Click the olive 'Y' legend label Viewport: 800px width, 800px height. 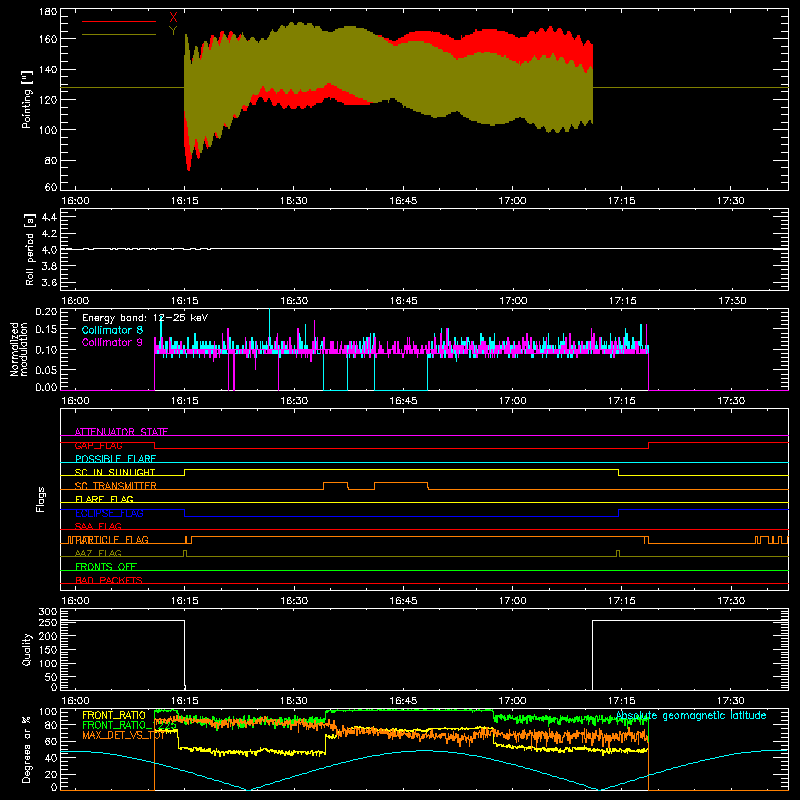click(173, 31)
